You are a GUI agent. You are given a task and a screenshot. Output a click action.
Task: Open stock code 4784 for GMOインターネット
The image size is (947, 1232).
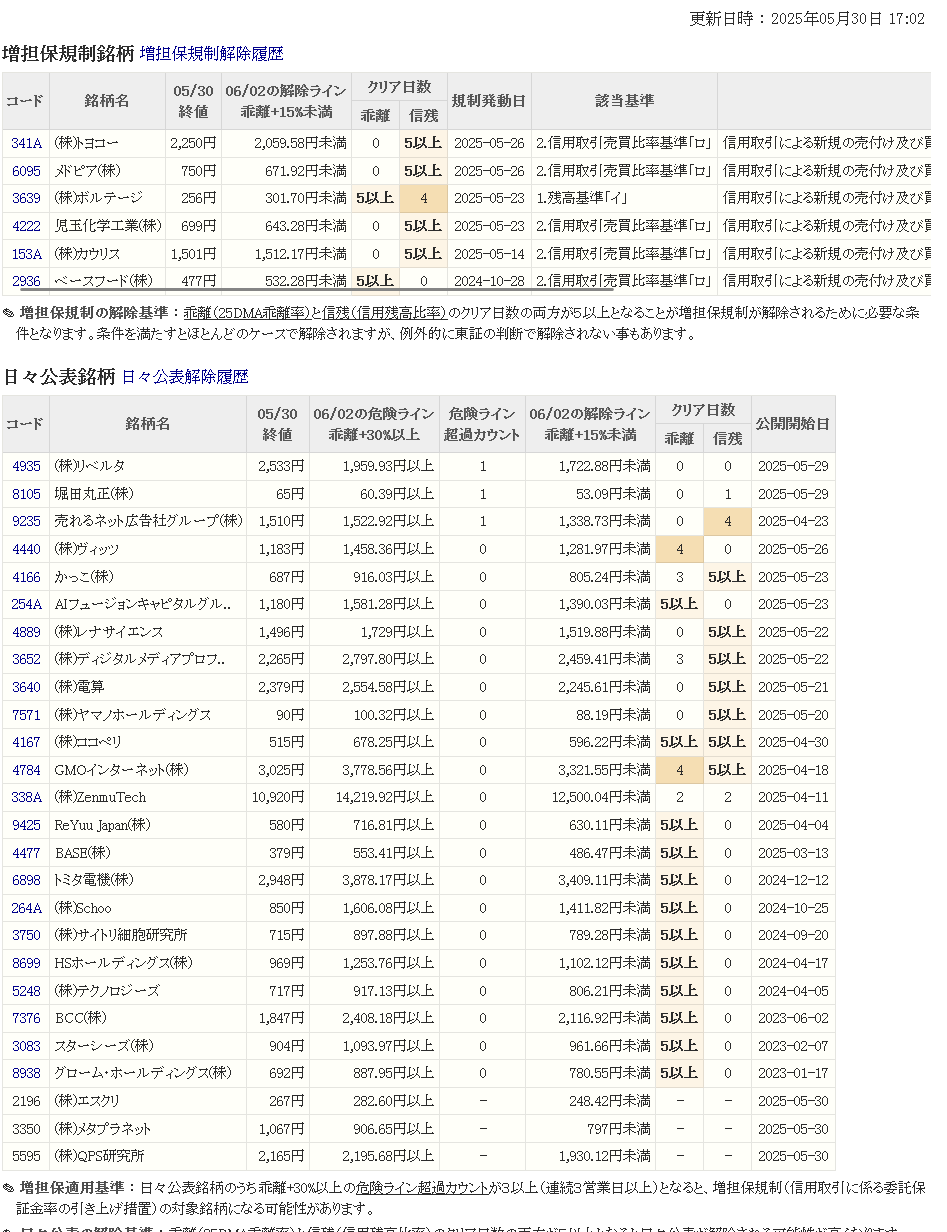26,770
